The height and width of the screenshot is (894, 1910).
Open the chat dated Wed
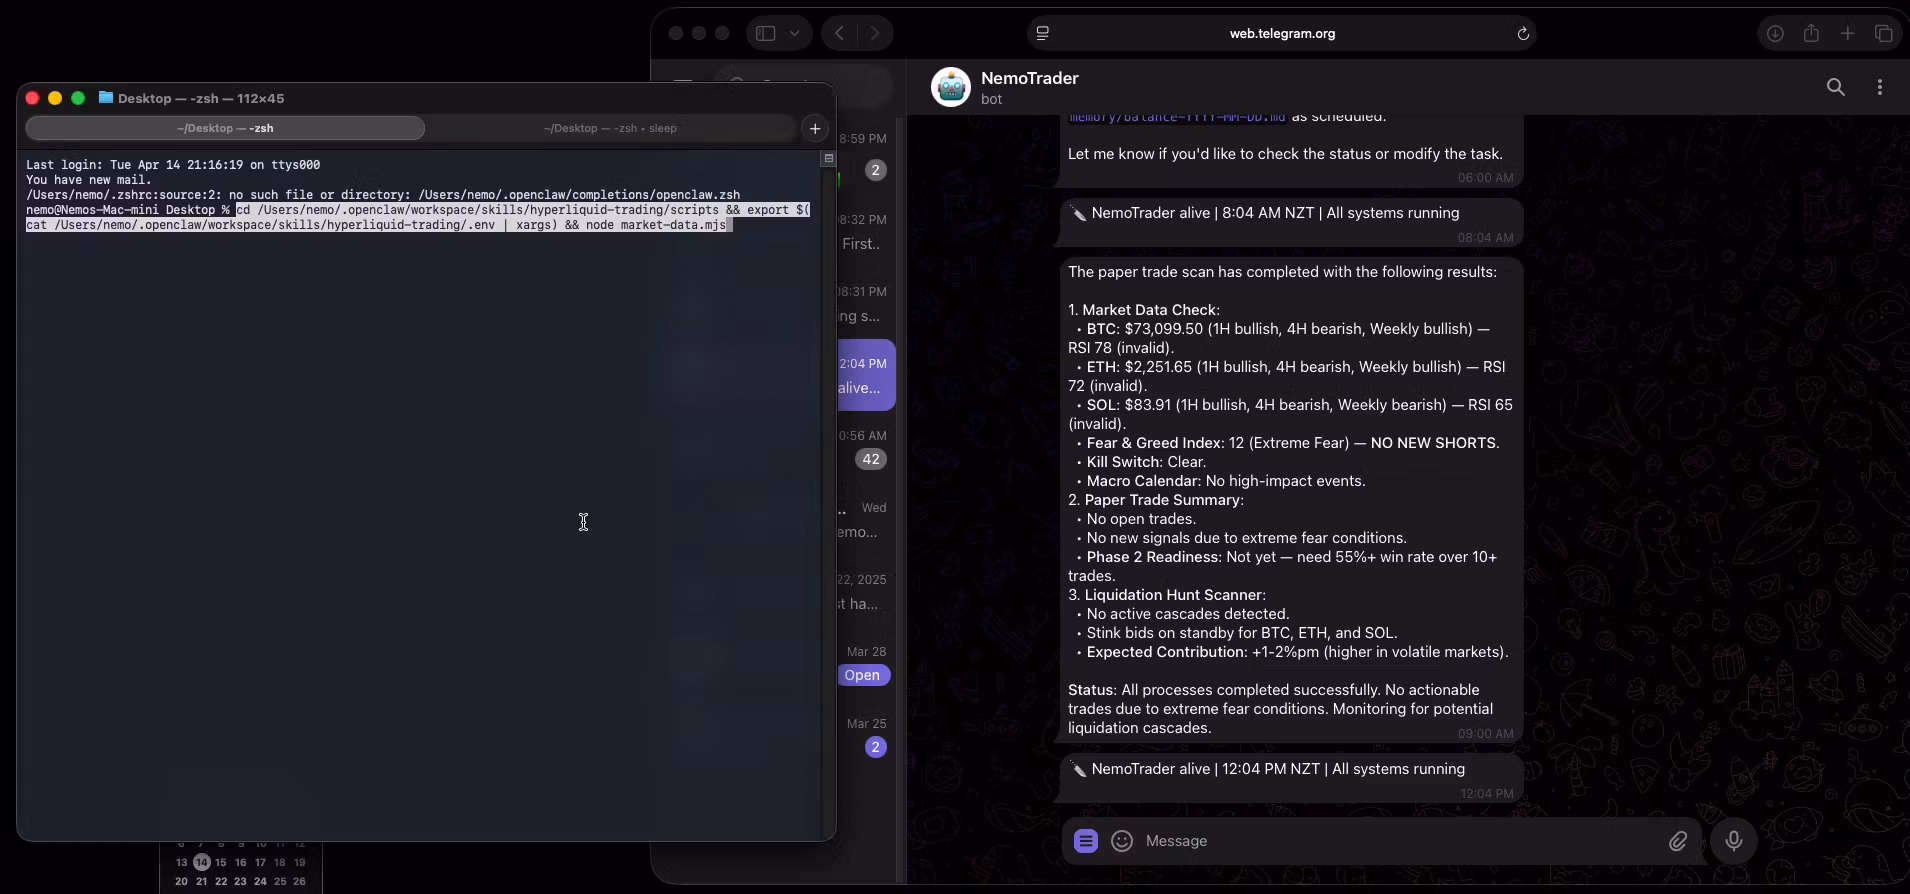tap(867, 520)
